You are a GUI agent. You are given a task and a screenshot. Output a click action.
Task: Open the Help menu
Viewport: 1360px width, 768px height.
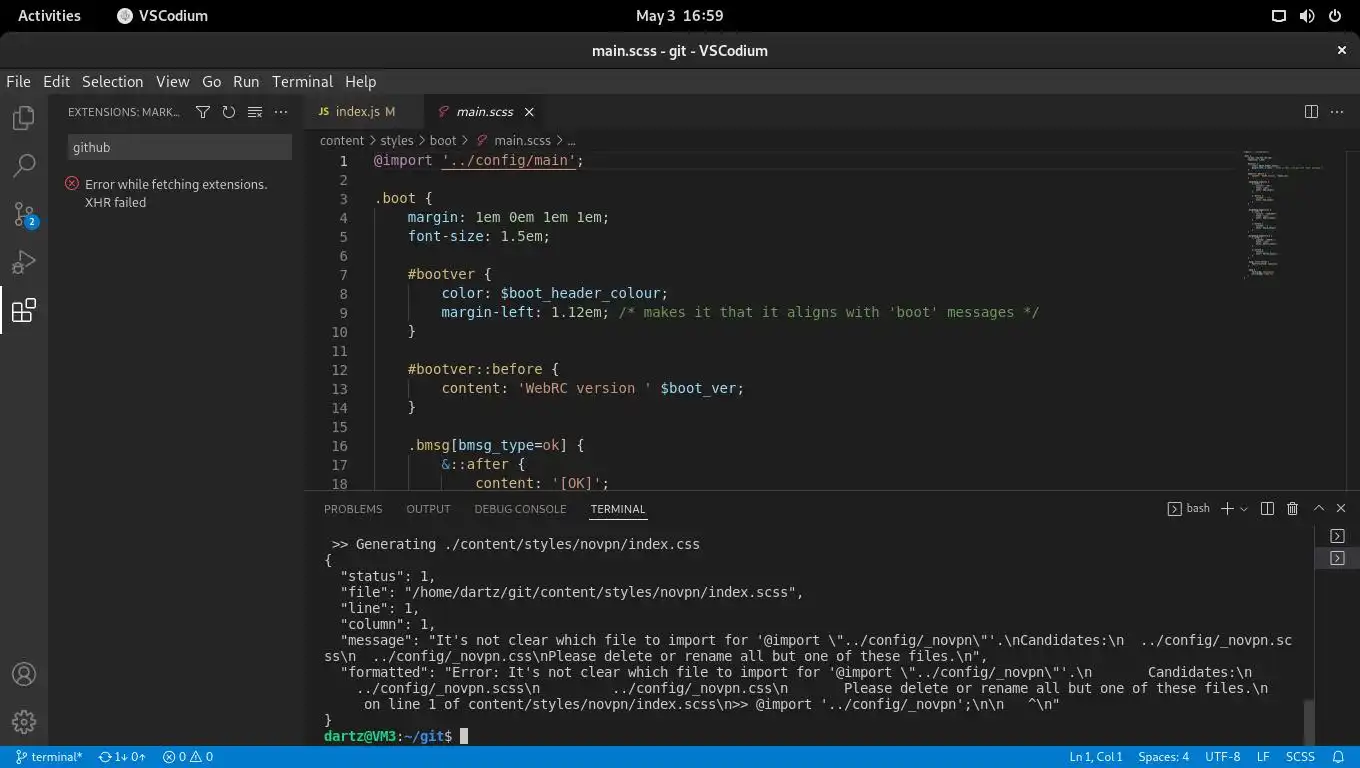coord(360,82)
